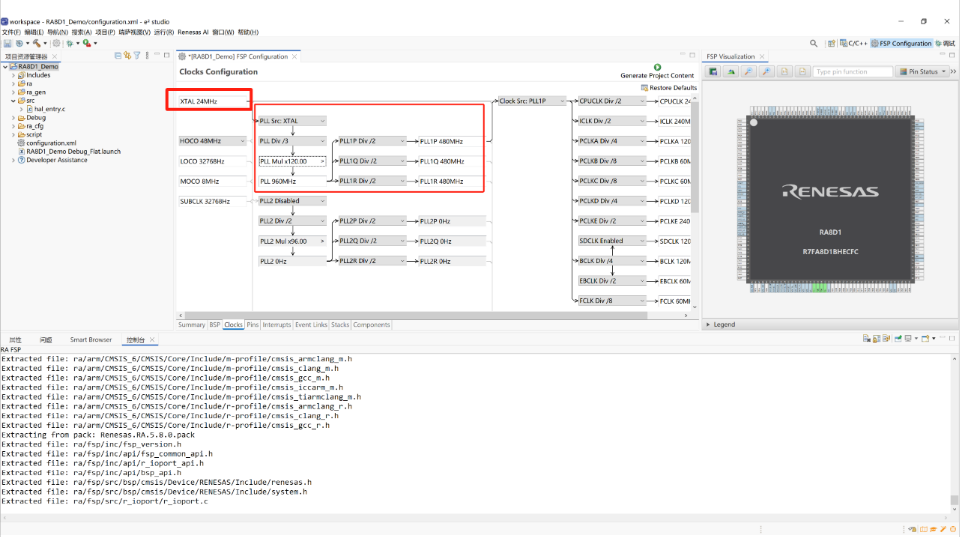
Task: Collapse all in project explorer toolbar
Action: pos(118,56)
